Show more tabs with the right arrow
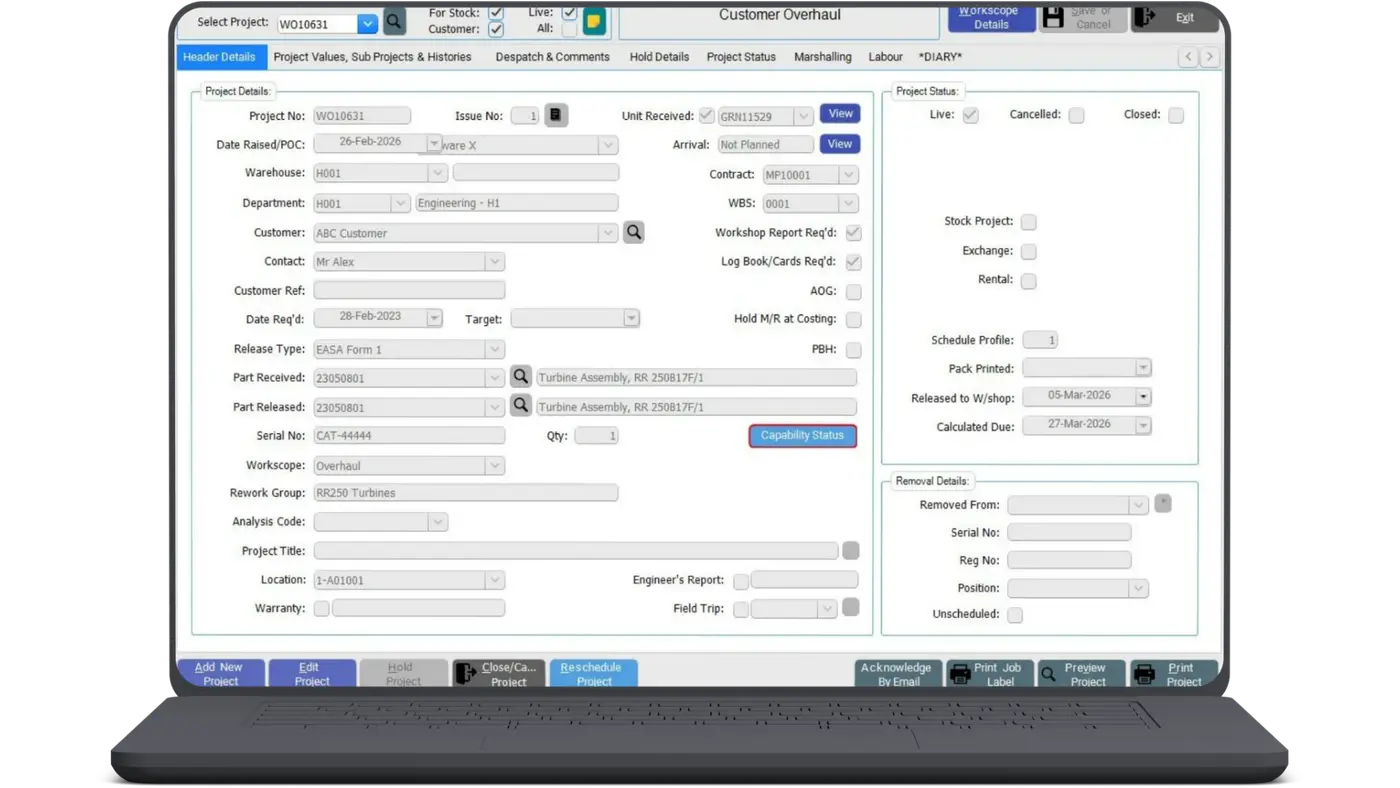Viewport: 1400px width, 788px height. point(1209,57)
